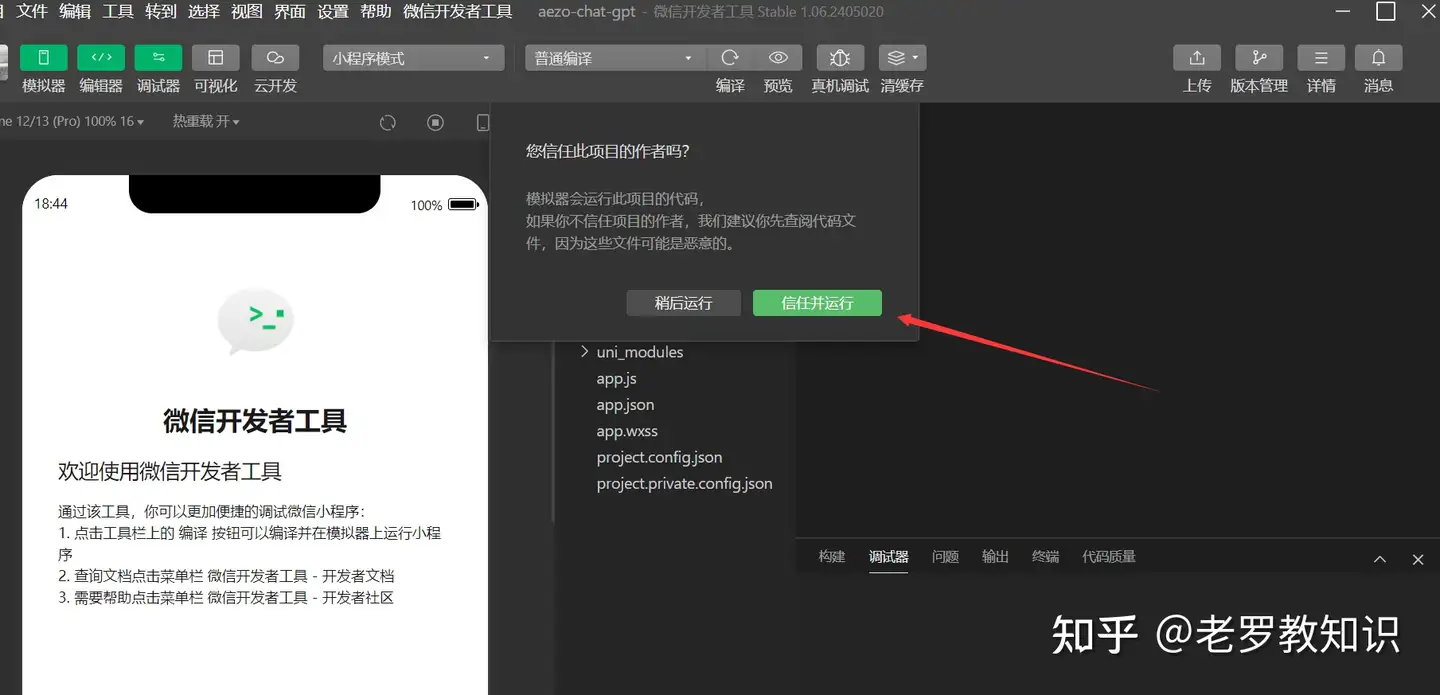Open the 视图 menu
Viewport: 1440px width, 695px height.
(x=247, y=12)
